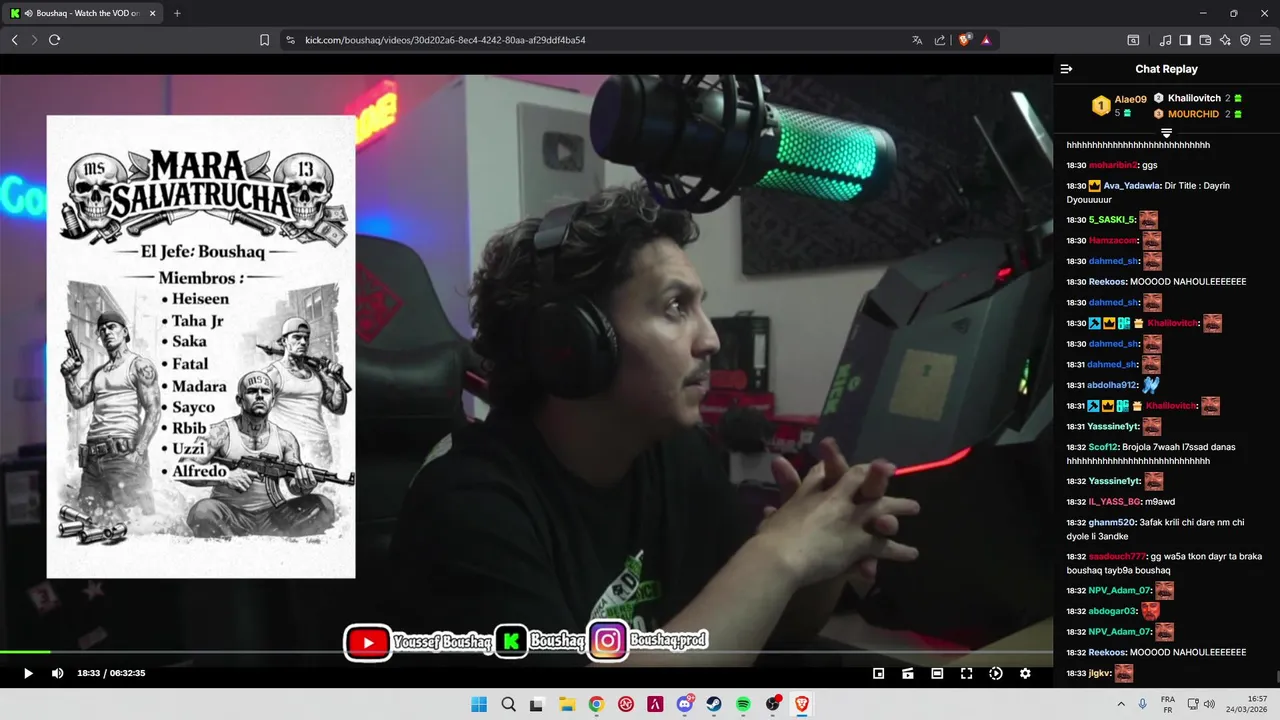Click username 5_SASKI_5 in chat
Screen dimensions: 1280x720
click(x=1112, y=220)
